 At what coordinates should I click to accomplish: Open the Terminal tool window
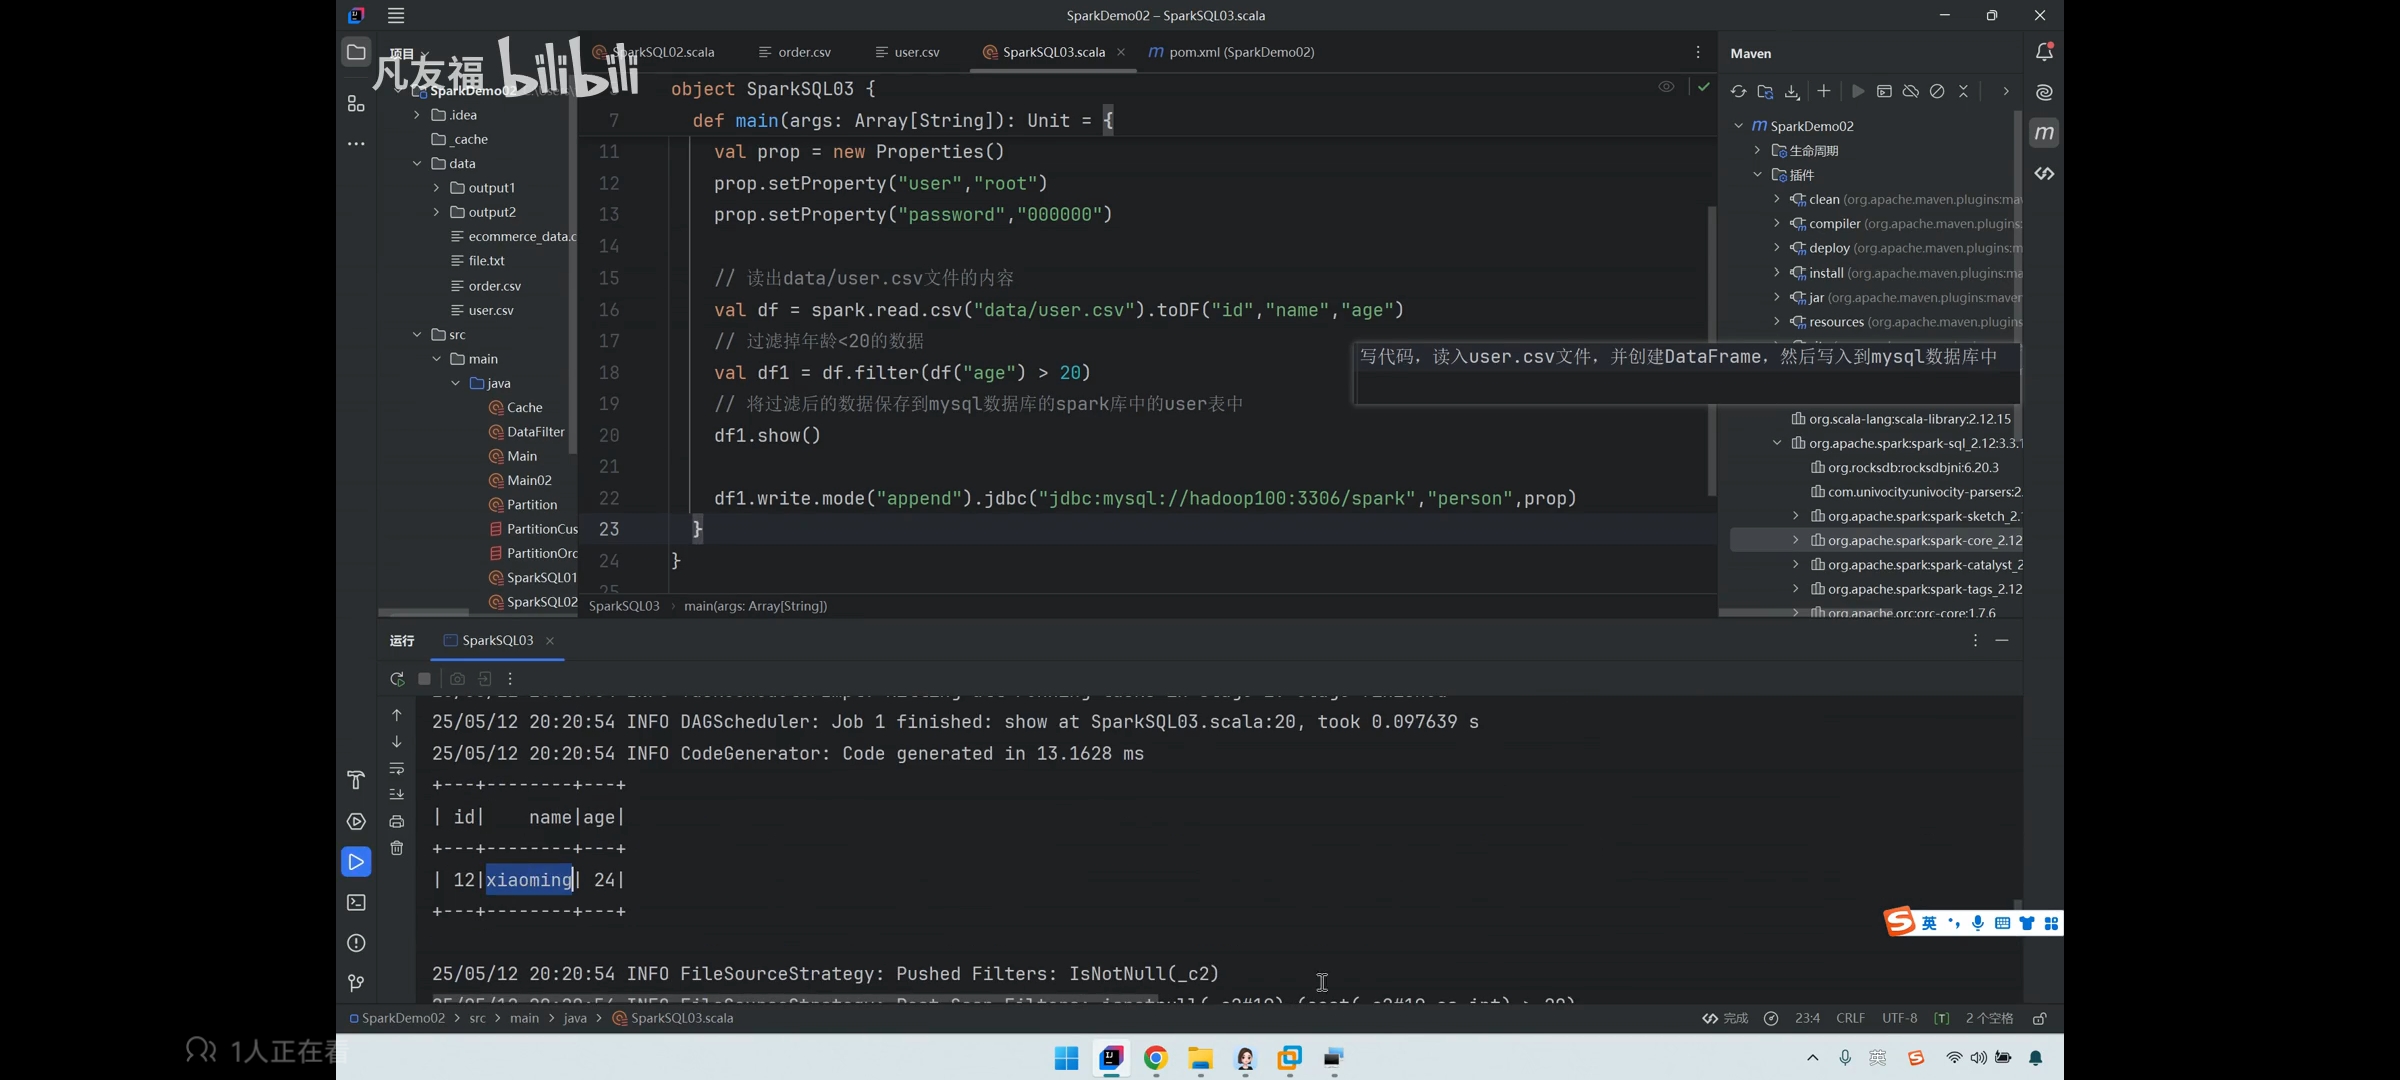click(x=356, y=903)
